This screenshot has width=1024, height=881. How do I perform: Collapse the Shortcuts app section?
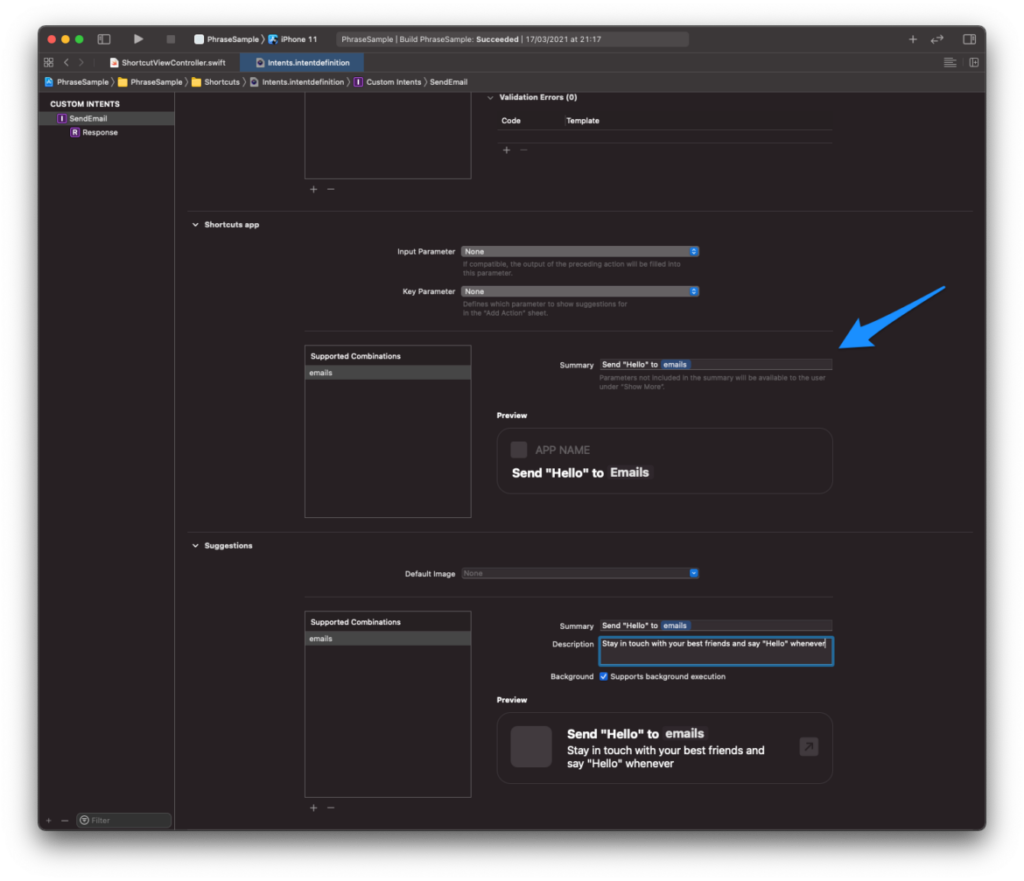(195, 225)
